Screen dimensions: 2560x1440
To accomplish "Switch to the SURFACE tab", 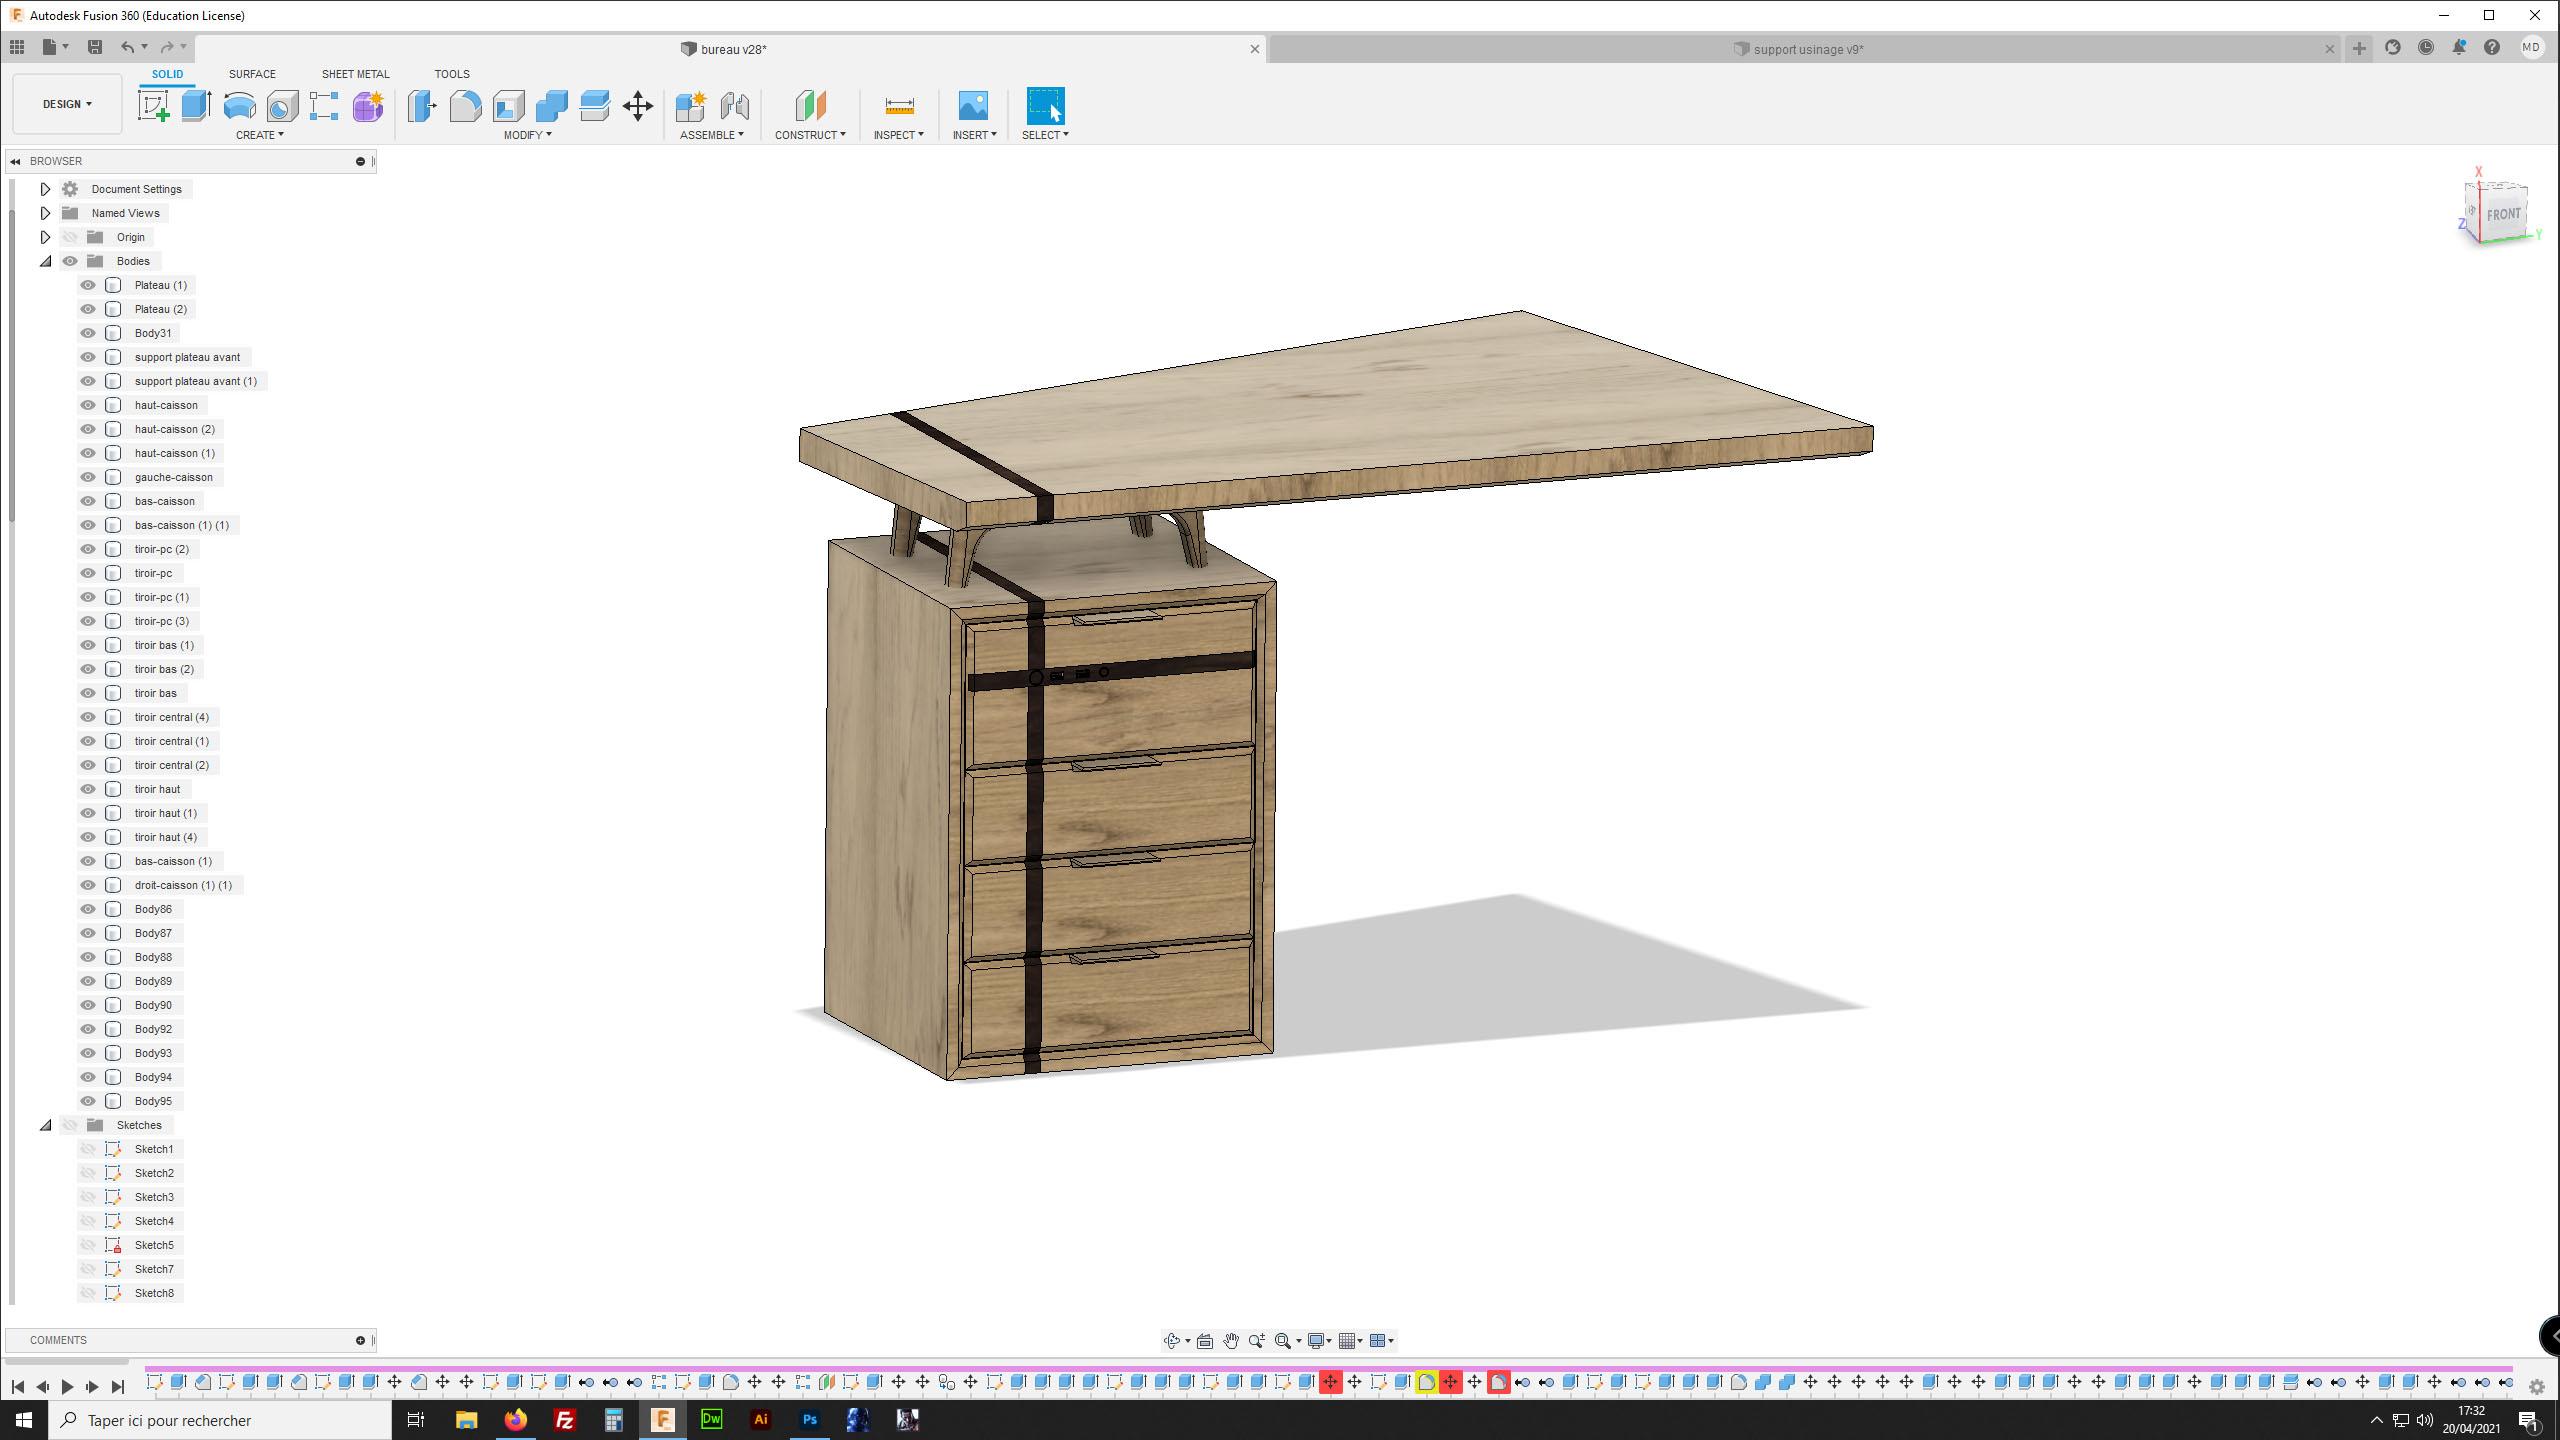I will click(252, 74).
